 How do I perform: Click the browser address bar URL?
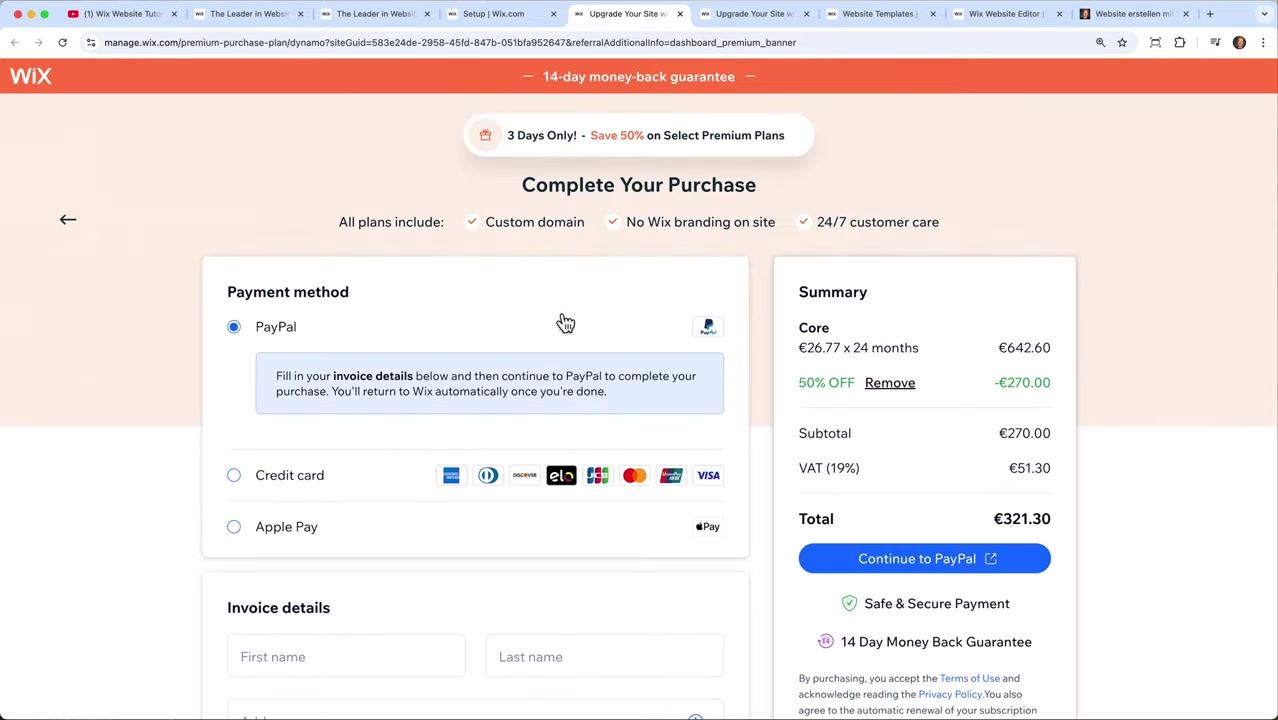click(450, 43)
